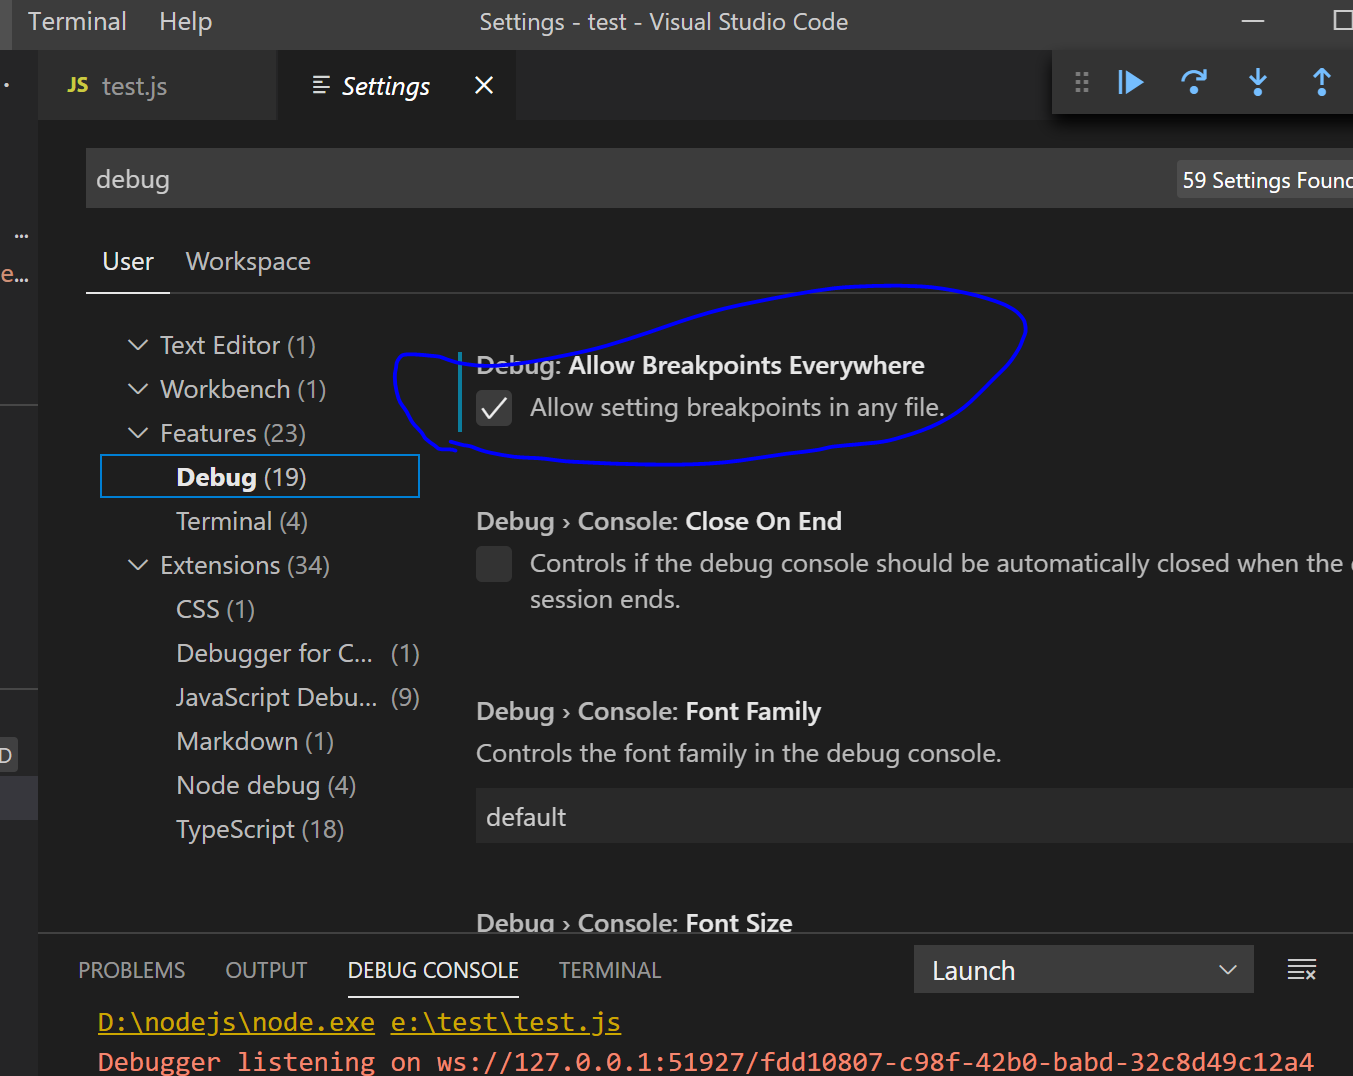This screenshot has height=1076, width=1353.
Task: Select TypeScript (18) settings entry
Action: (x=260, y=829)
